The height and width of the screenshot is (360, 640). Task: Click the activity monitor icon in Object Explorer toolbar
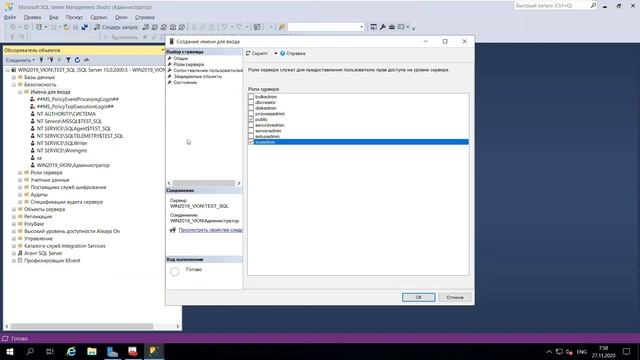[x=87, y=60]
